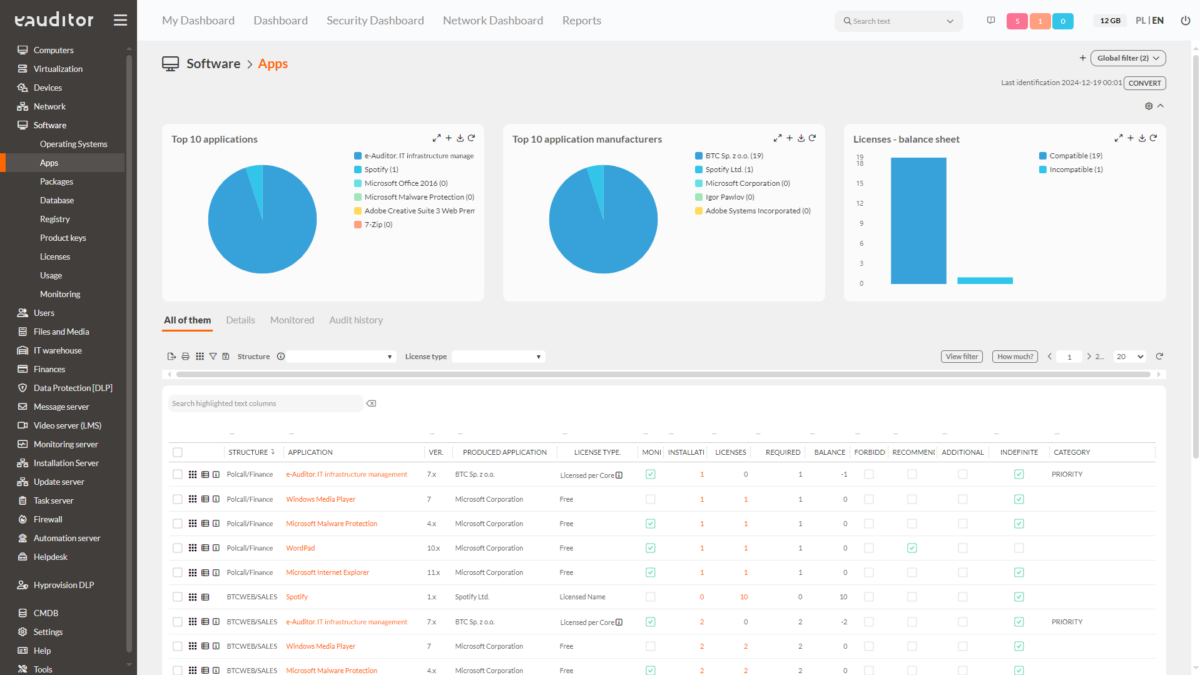Screen dimensions: 1200x675
Task: Click plus on Top 10 application manufacturers panel
Action: coord(789,138)
